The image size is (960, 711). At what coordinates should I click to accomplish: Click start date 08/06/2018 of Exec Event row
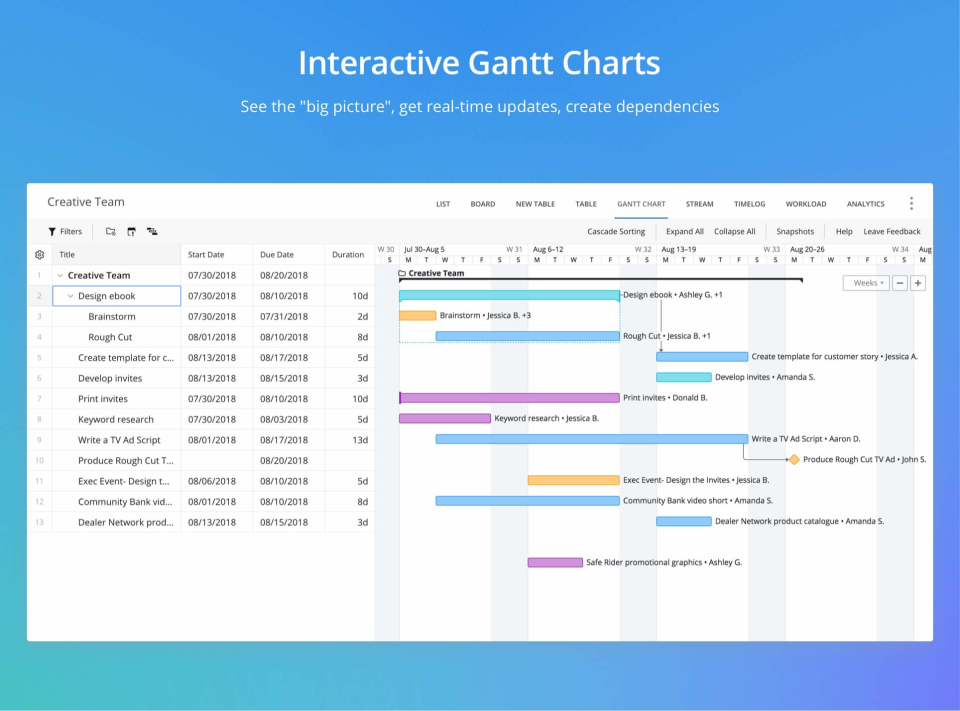[x=212, y=481]
